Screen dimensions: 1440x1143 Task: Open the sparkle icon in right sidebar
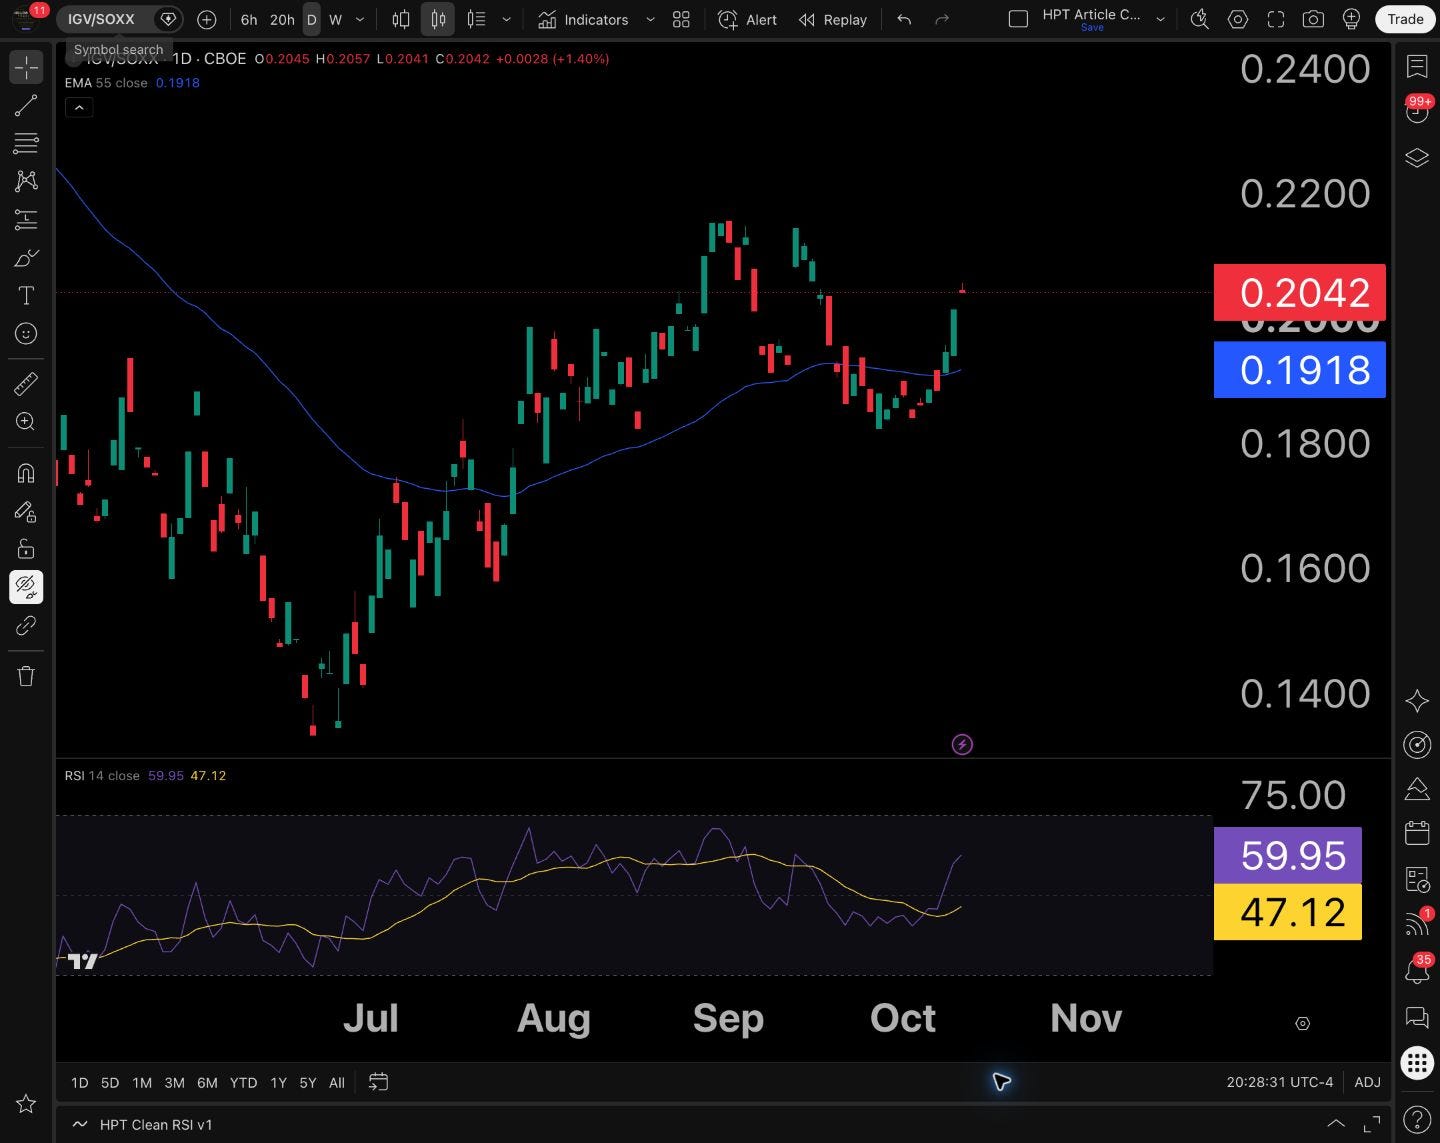(x=1417, y=700)
